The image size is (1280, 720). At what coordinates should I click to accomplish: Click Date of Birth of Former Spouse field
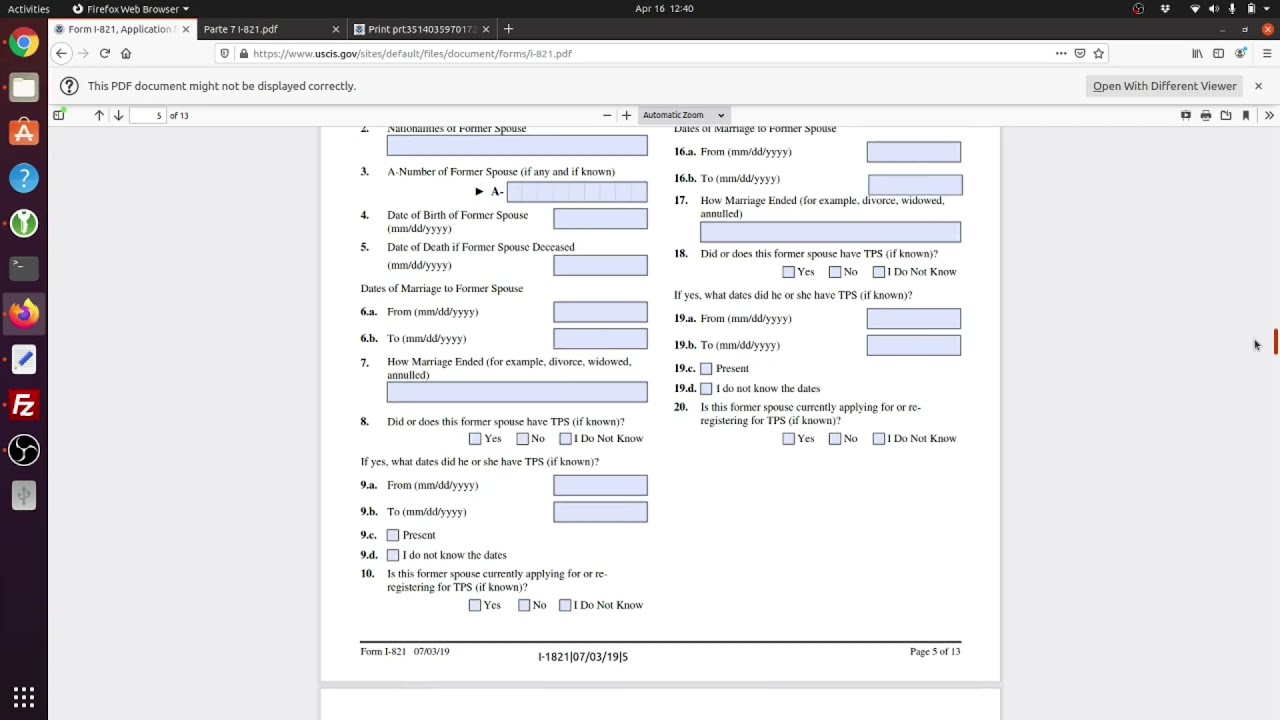pos(600,219)
